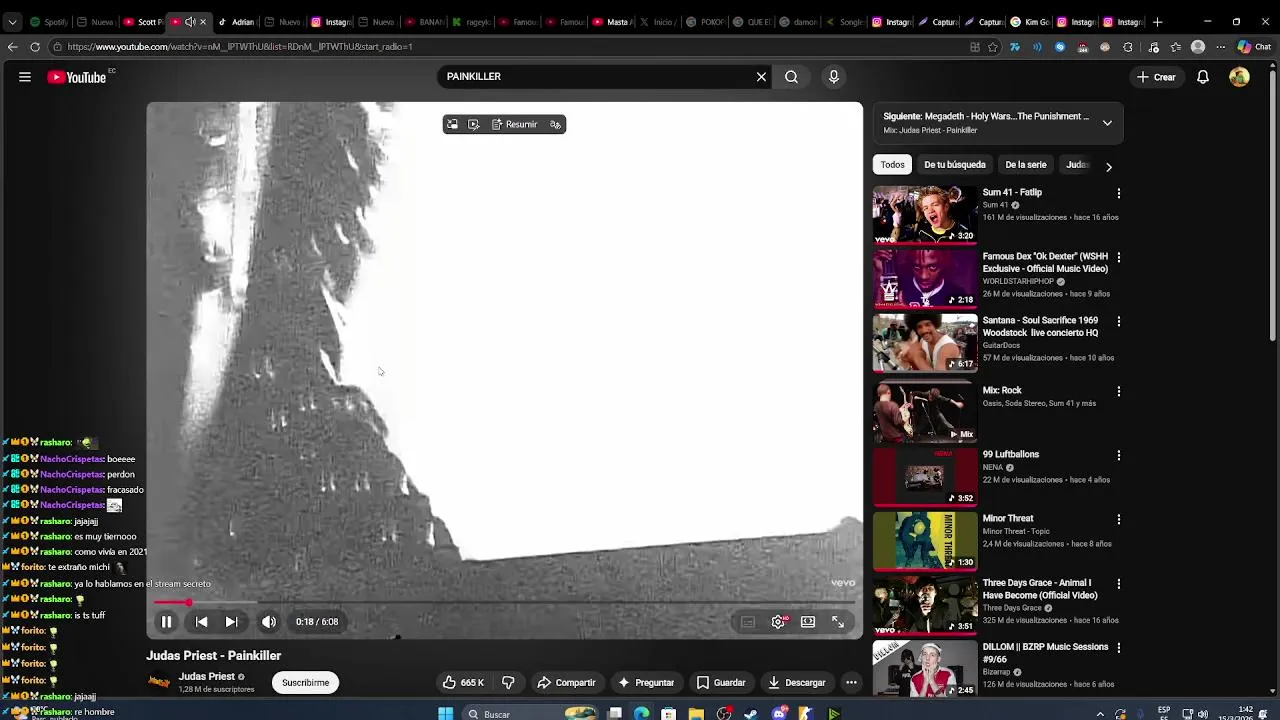The height and width of the screenshot is (720, 1280).
Task: Switch to the Kim Go browser tab
Action: pyautogui.click(x=1029, y=22)
